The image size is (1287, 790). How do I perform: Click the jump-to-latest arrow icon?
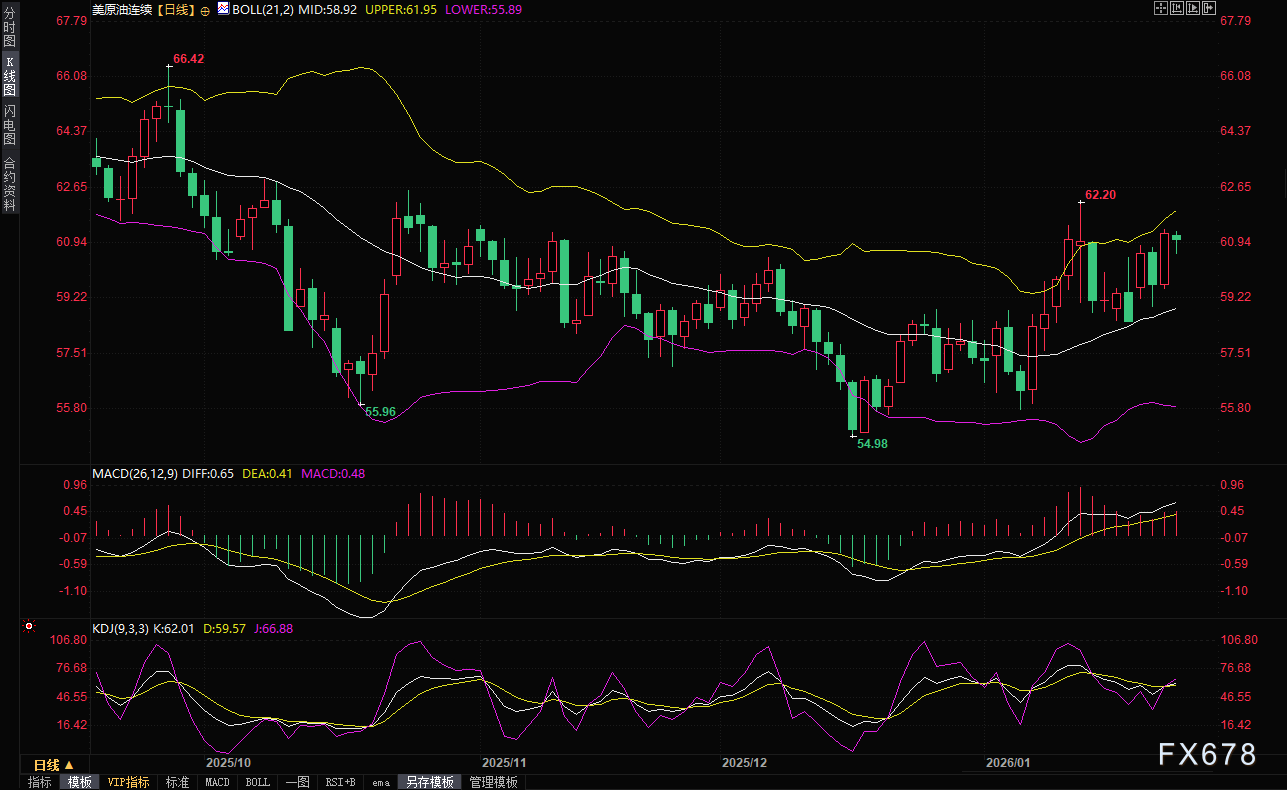click(1208, 8)
